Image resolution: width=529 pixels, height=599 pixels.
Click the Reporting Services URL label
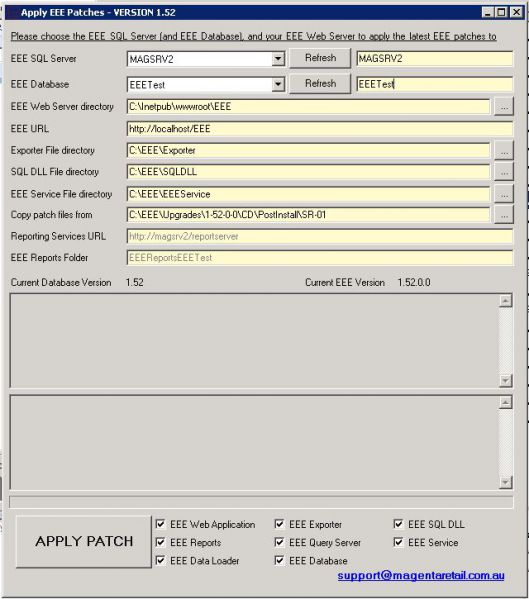pyautogui.click(x=58, y=236)
